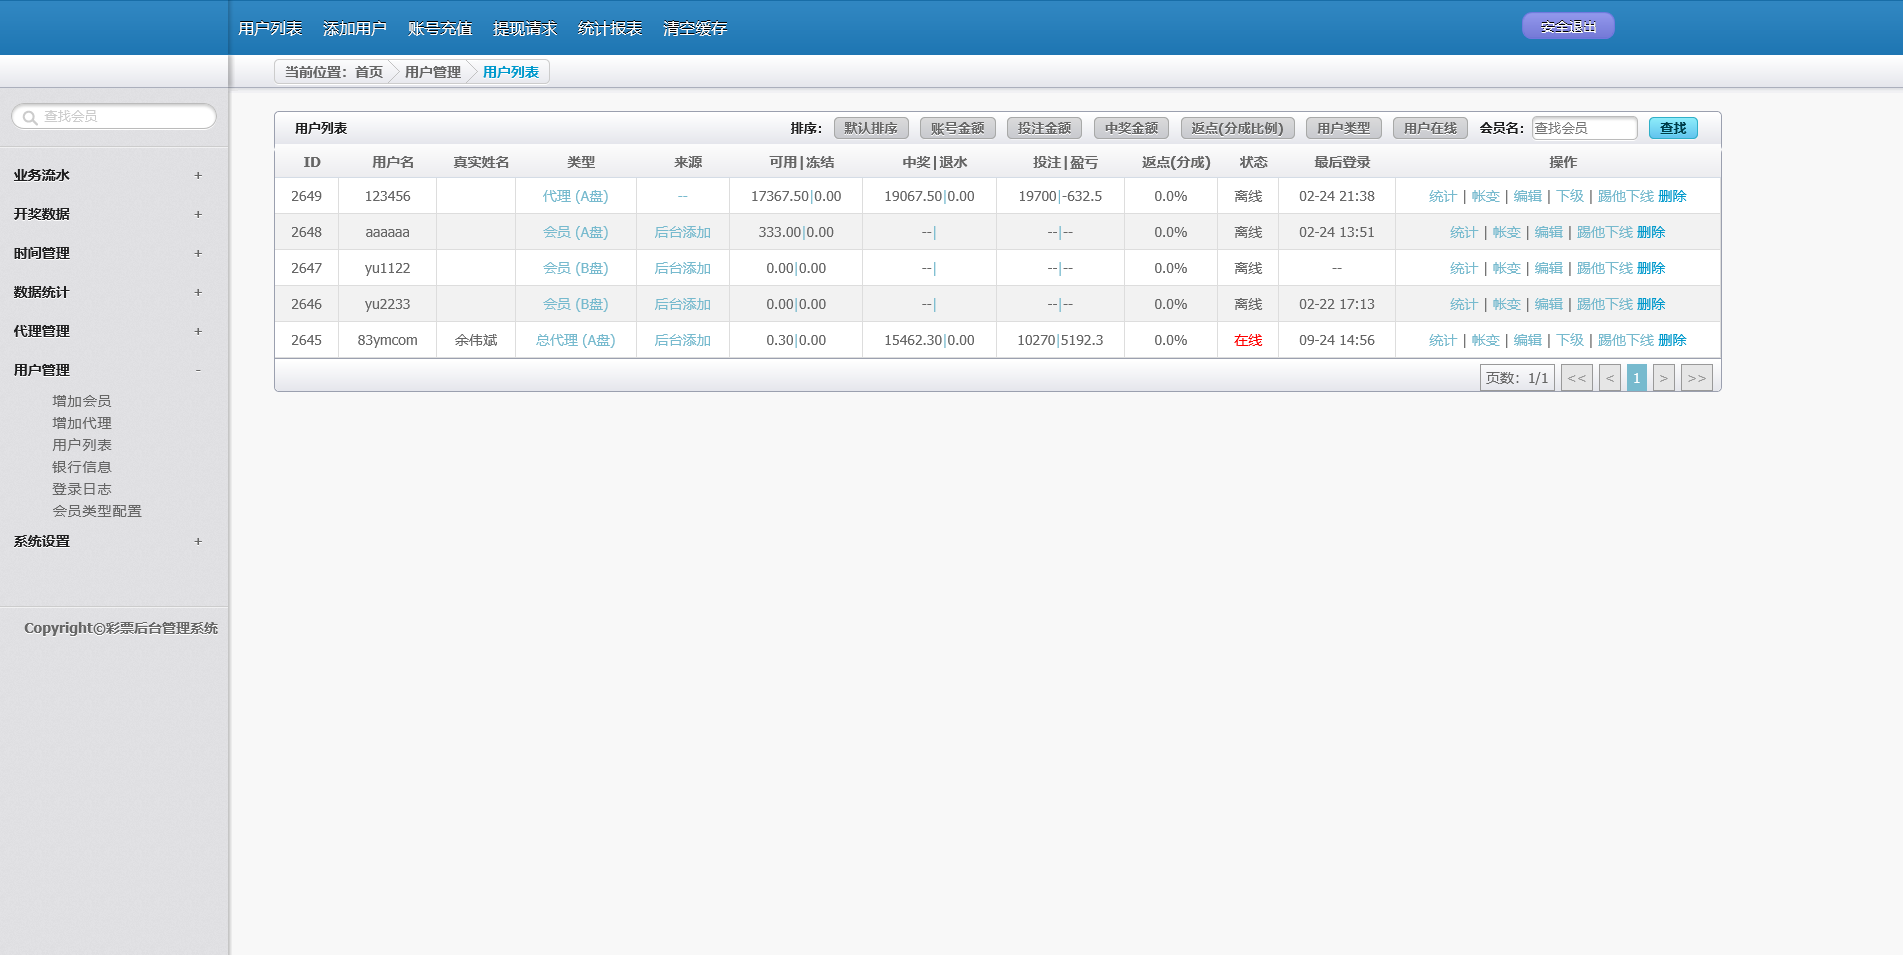Screen dimensions: 1903x955
Task: Open 银行信息 in the sidebar
Action: [82, 467]
